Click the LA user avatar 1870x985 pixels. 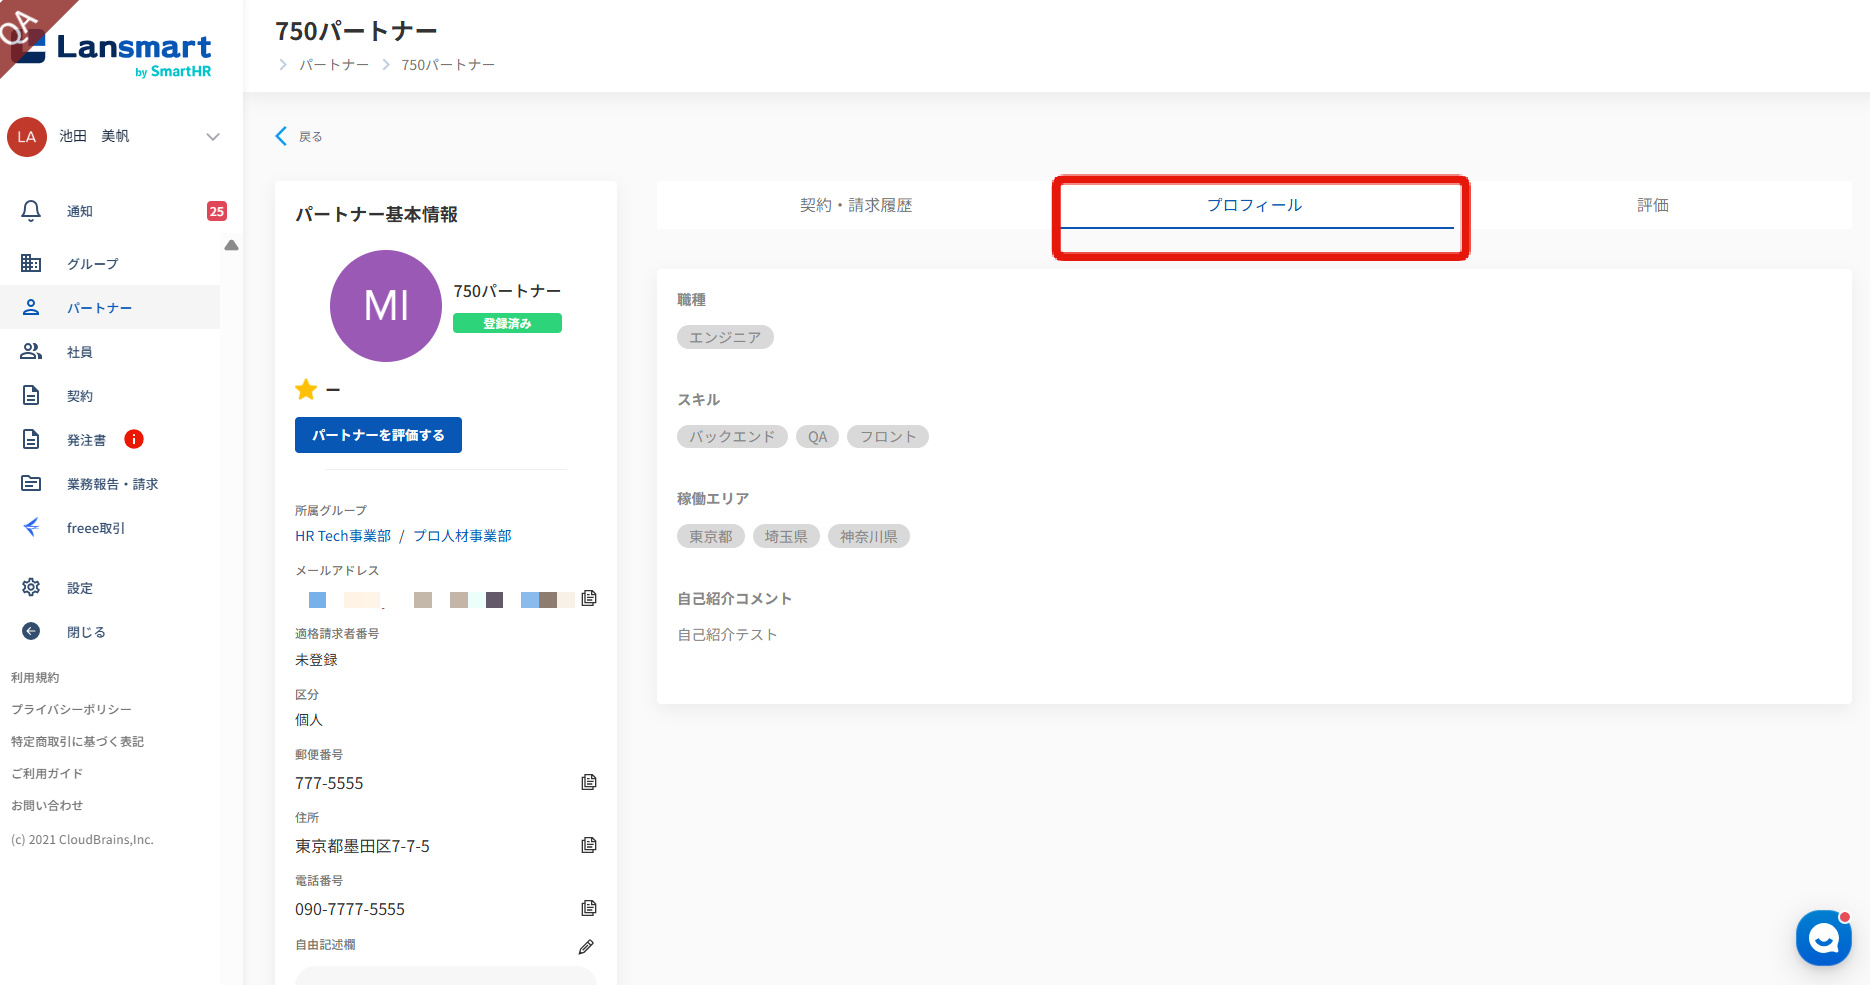click(x=27, y=137)
